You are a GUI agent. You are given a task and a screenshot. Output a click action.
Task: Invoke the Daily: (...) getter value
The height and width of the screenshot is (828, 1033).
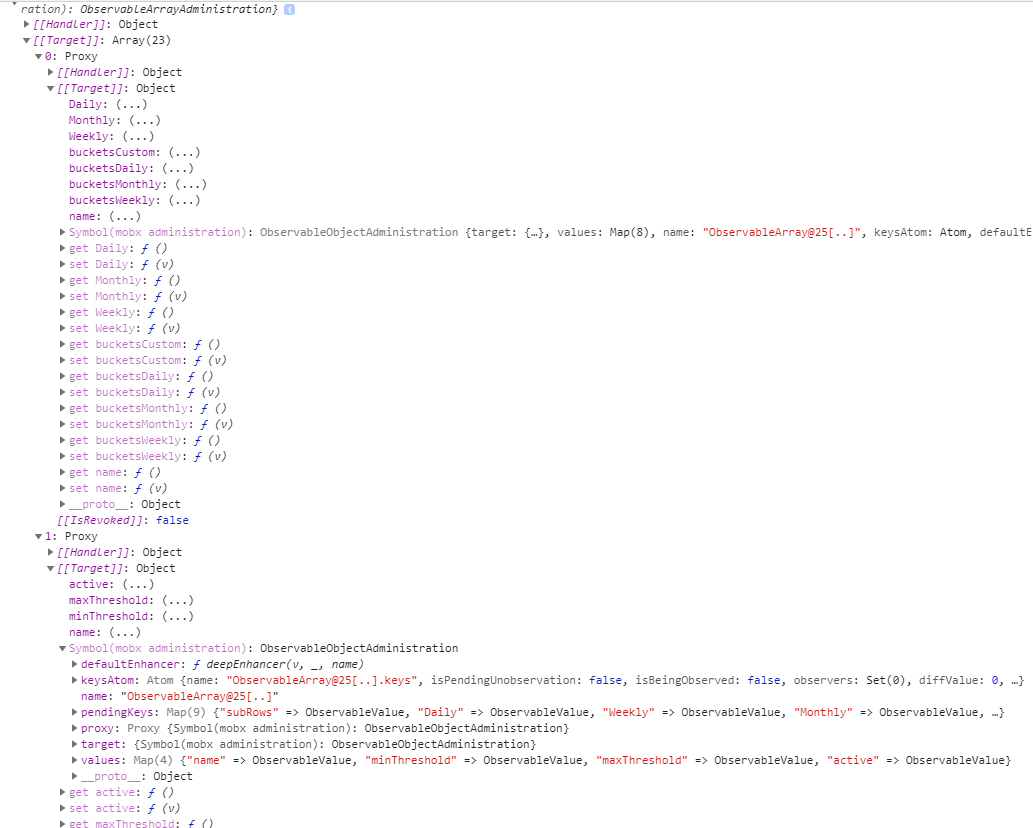[131, 104]
